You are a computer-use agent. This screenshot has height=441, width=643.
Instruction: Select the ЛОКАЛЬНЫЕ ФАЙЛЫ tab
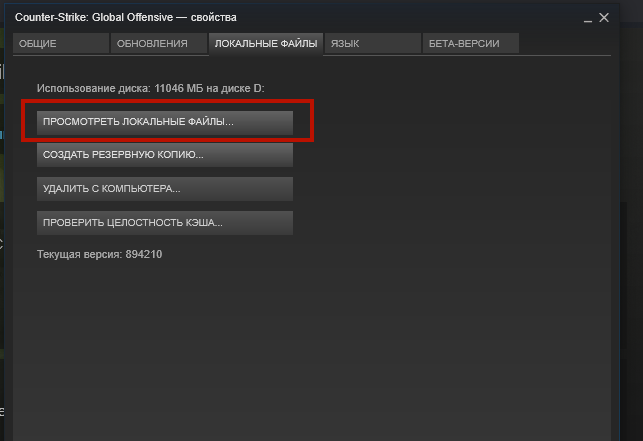pyautogui.click(x=266, y=44)
